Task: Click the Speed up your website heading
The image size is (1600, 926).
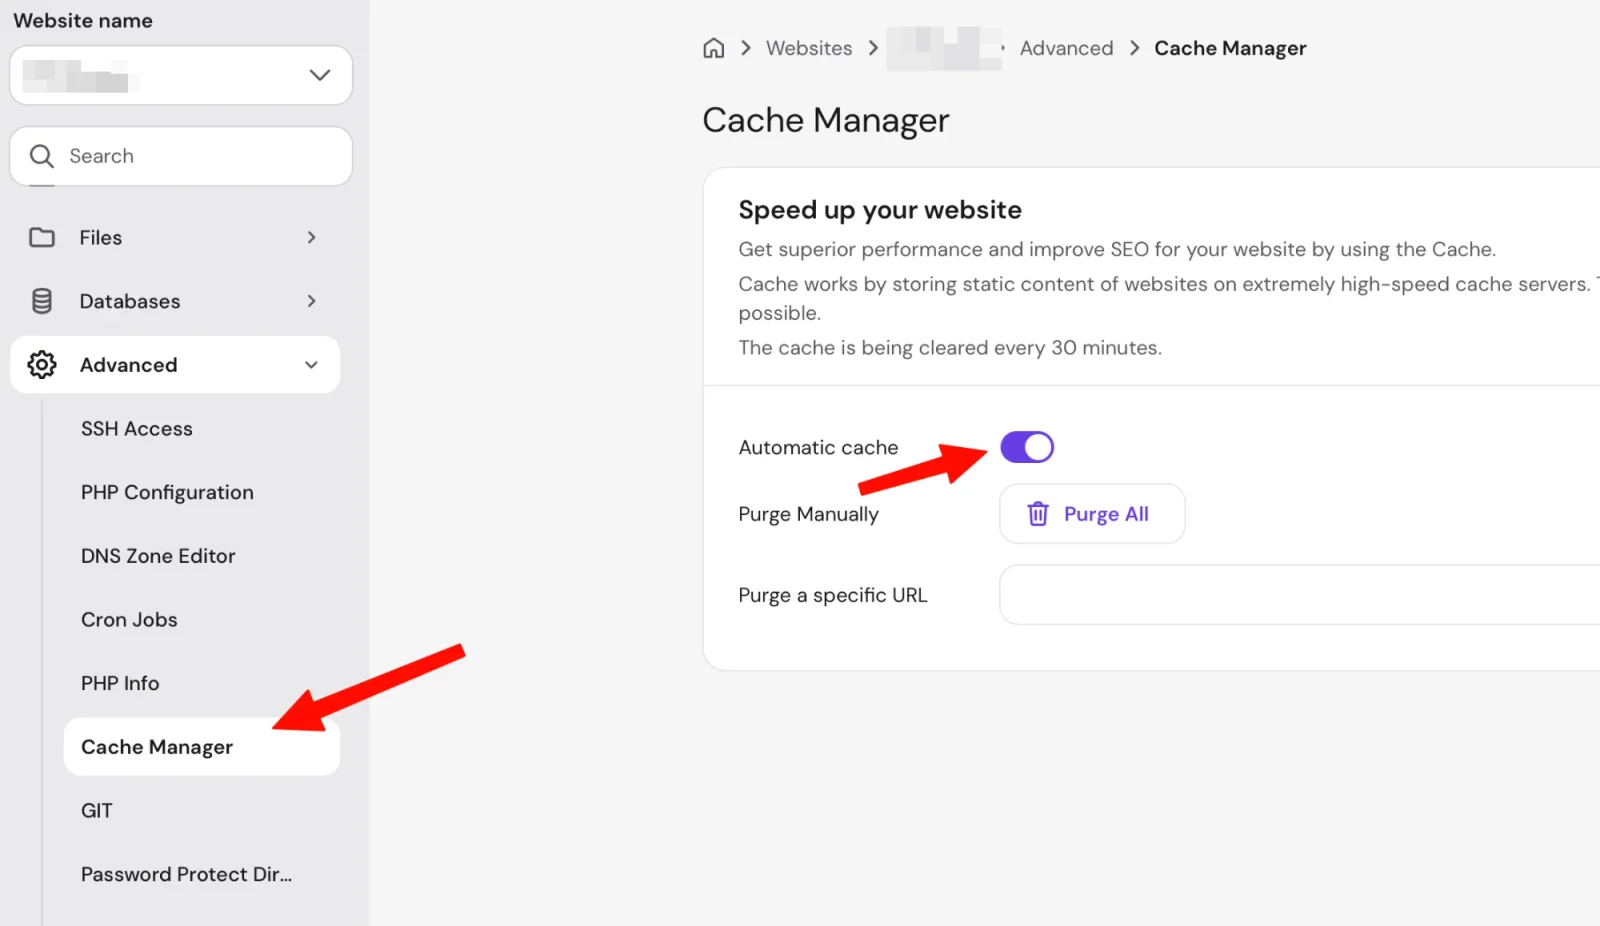Action: 880,210
